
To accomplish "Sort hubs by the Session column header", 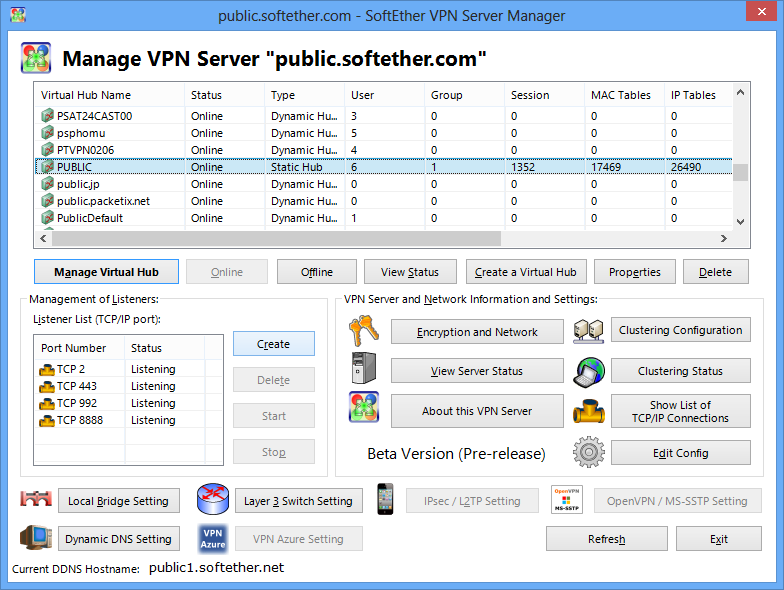I will pyautogui.click(x=544, y=95).
